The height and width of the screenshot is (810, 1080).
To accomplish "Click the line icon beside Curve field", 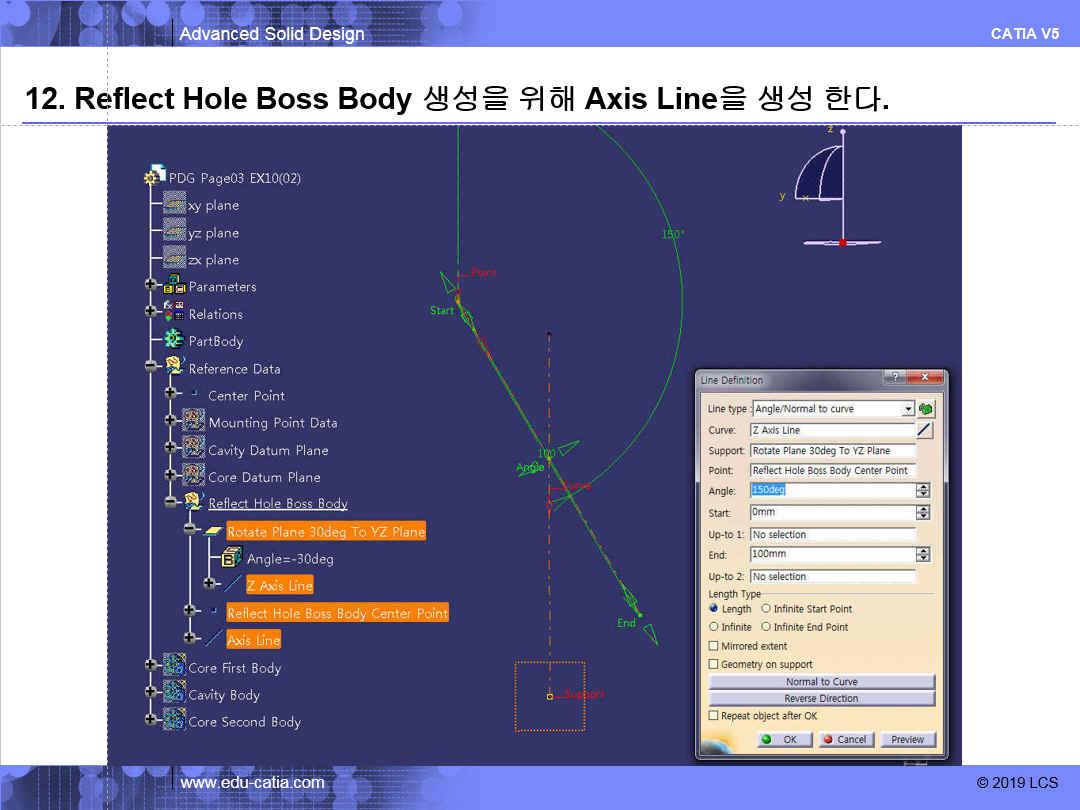I will [x=925, y=430].
